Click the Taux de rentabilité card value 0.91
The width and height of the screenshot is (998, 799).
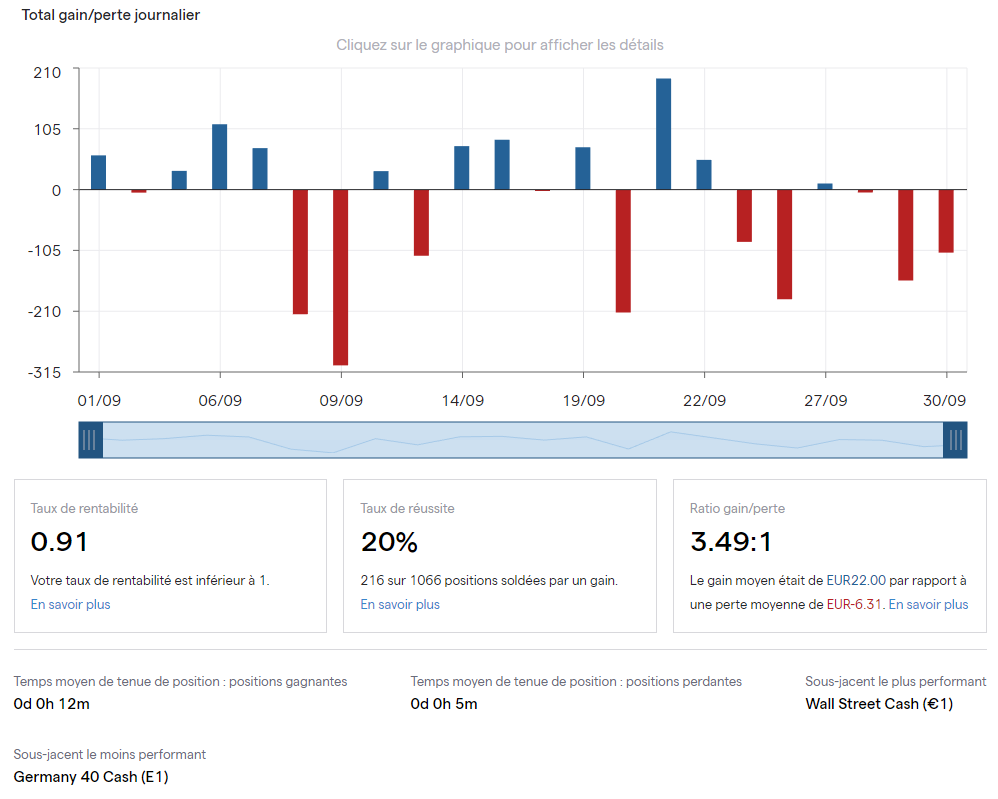(60, 542)
